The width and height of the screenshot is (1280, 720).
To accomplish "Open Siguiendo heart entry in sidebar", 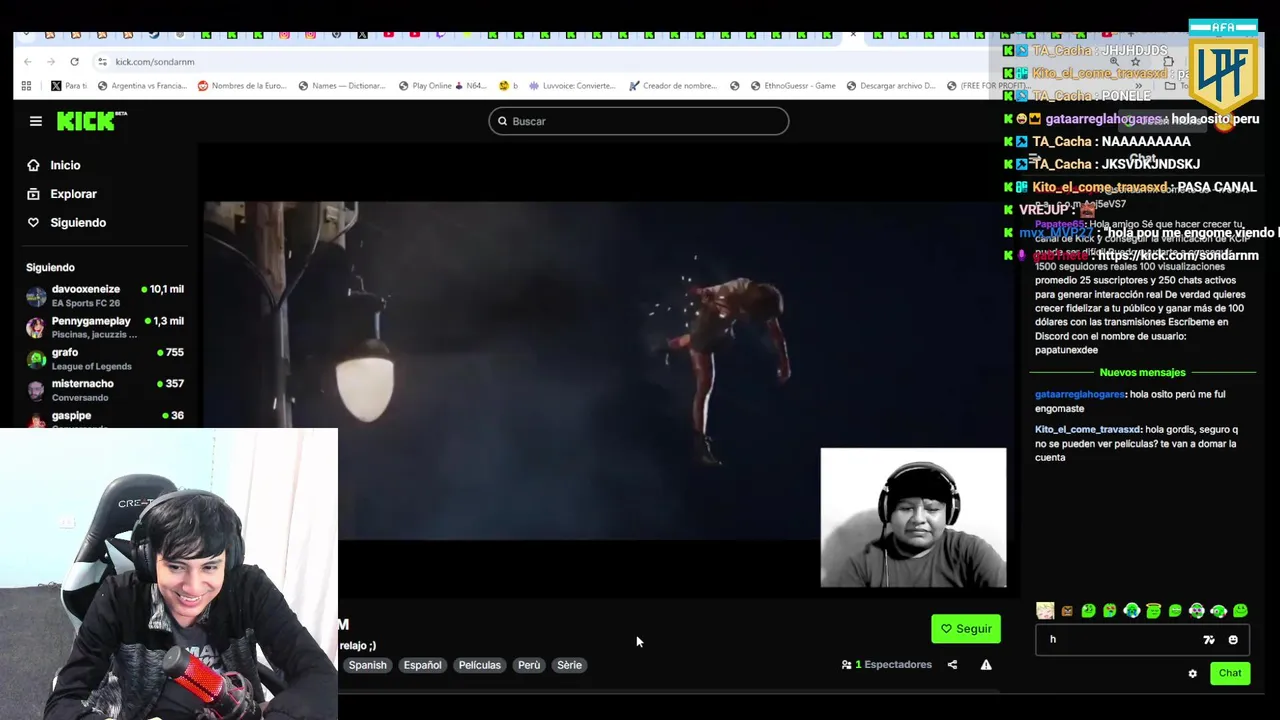I will click(66, 222).
